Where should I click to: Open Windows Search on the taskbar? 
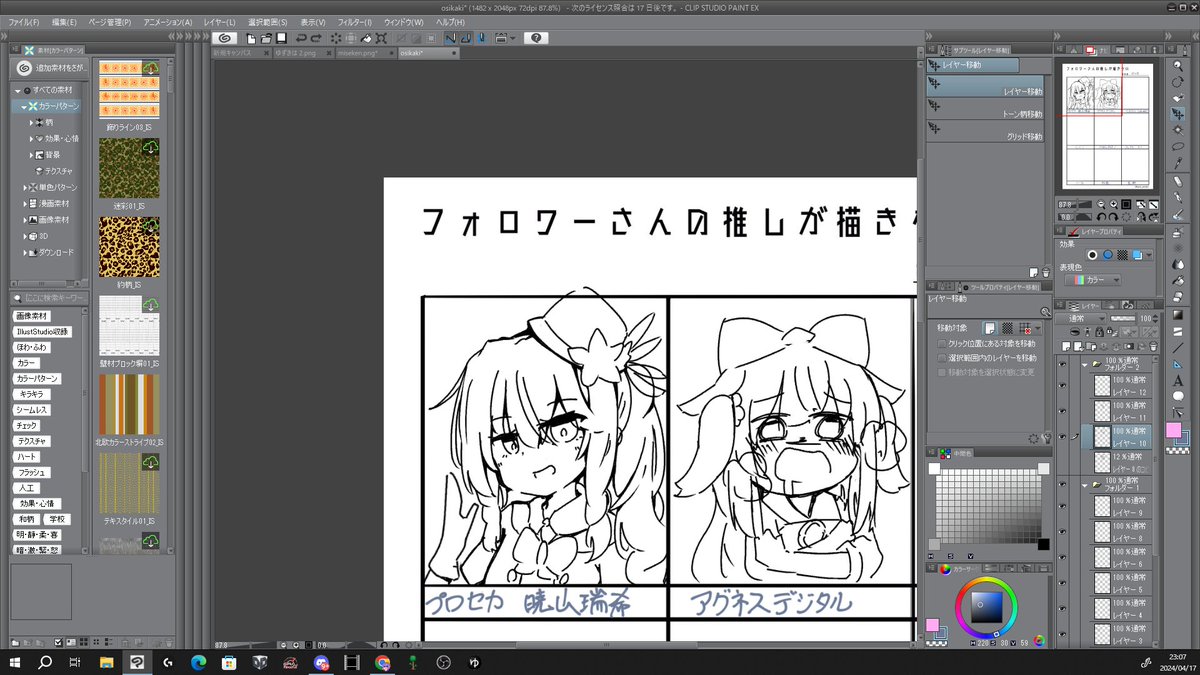pyautogui.click(x=45, y=662)
